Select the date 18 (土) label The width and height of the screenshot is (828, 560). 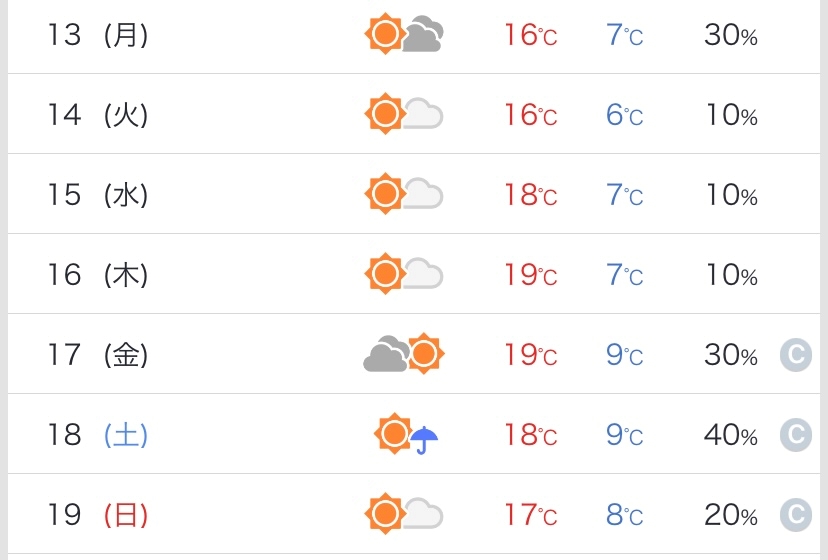point(98,435)
